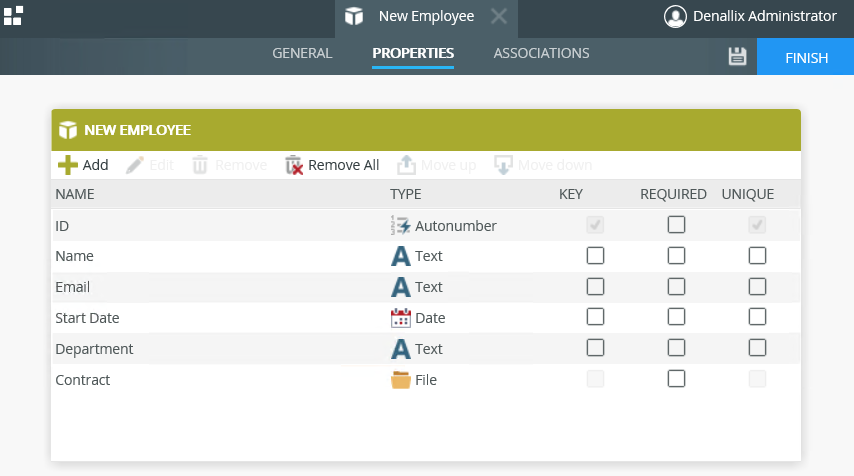Image resolution: width=854 pixels, height=476 pixels.
Task: Click the Autonumber type icon for ID
Action: click(400, 226)
